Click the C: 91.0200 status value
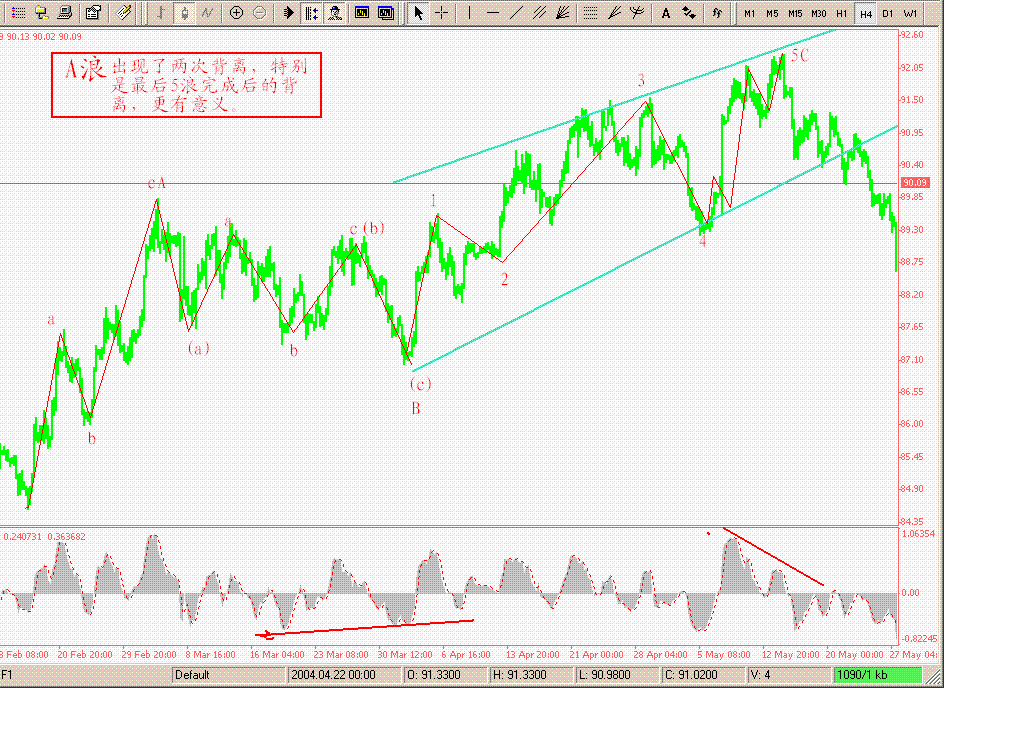The width and height of the screenshot is (1022, 730). coord(702,675)
